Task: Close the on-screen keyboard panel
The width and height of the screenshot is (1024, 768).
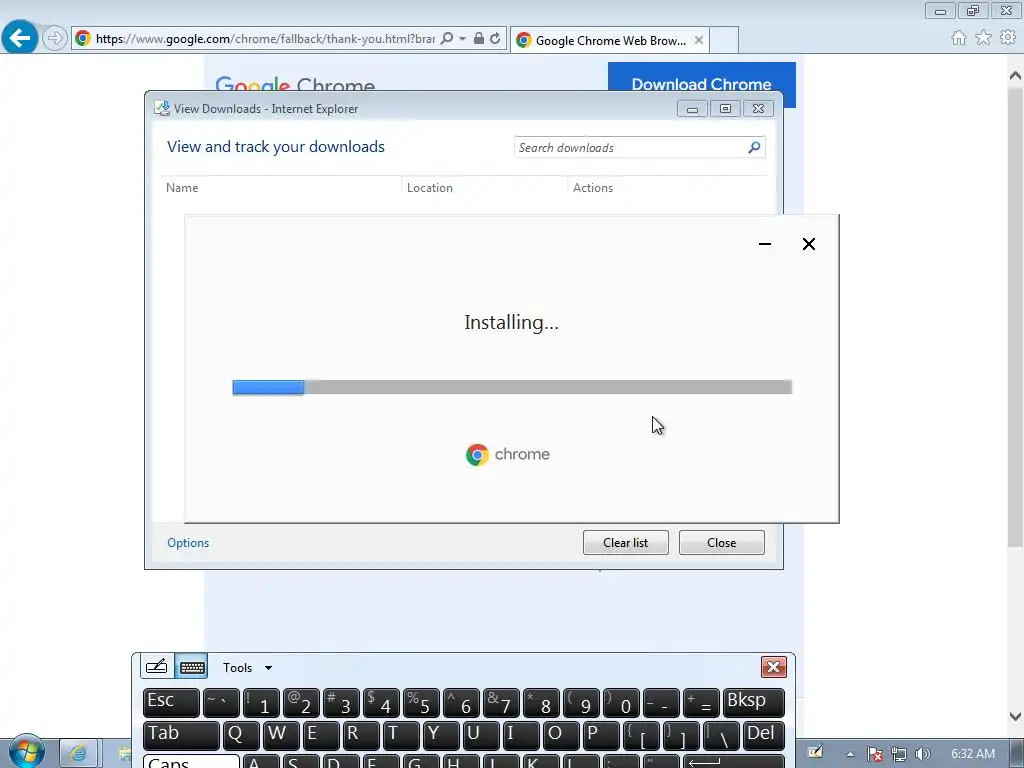Action: click(x=774, y=667)
